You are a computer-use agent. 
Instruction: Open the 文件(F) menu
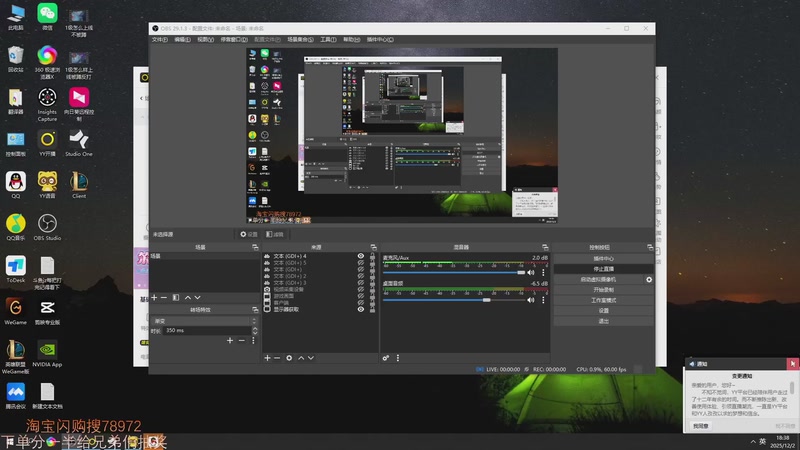click(x=159, y=39)
